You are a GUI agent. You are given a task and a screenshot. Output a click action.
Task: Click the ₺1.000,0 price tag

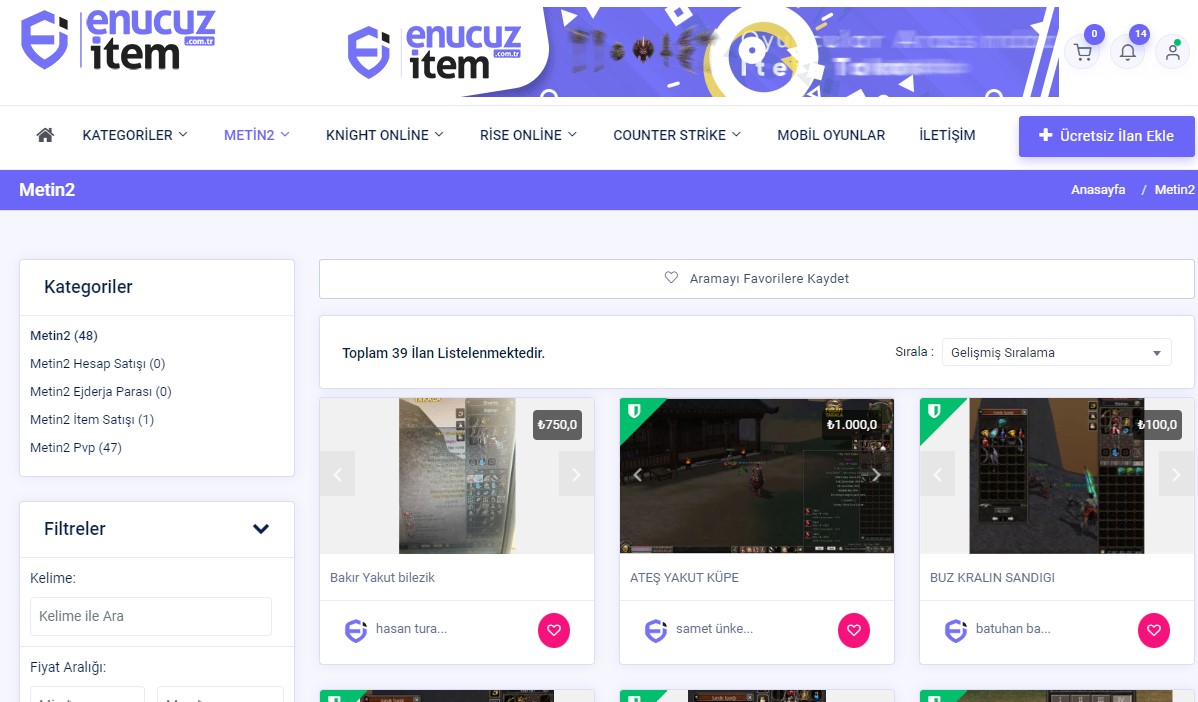852,425
